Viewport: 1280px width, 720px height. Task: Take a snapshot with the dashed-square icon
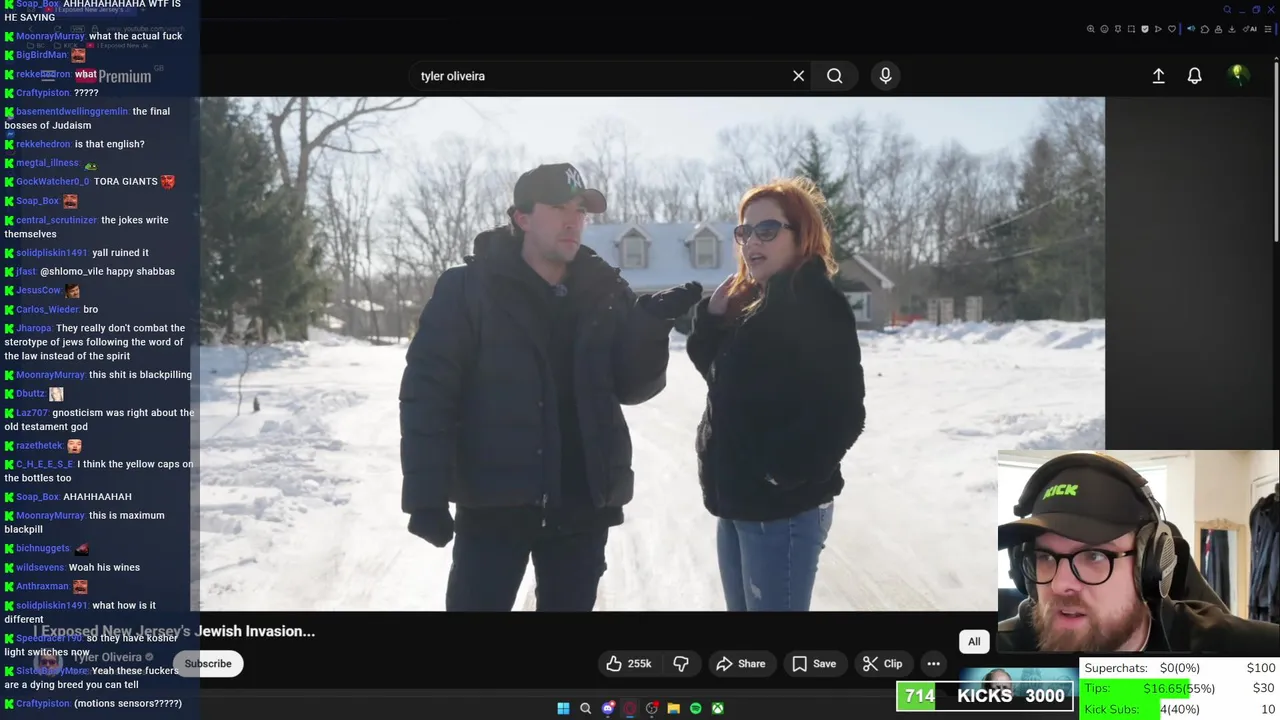click(x=1131, y=29)
